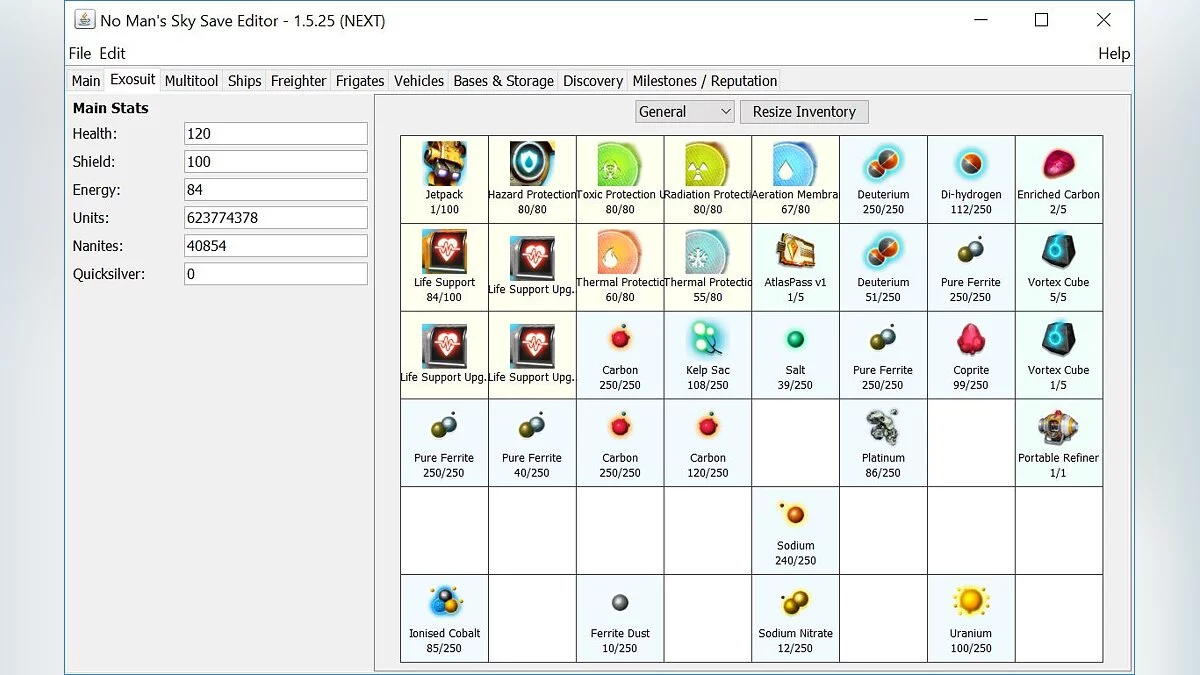Select the Ionised Cobalt icon
Screen dimensions: 1200x675
coord(444,602)
